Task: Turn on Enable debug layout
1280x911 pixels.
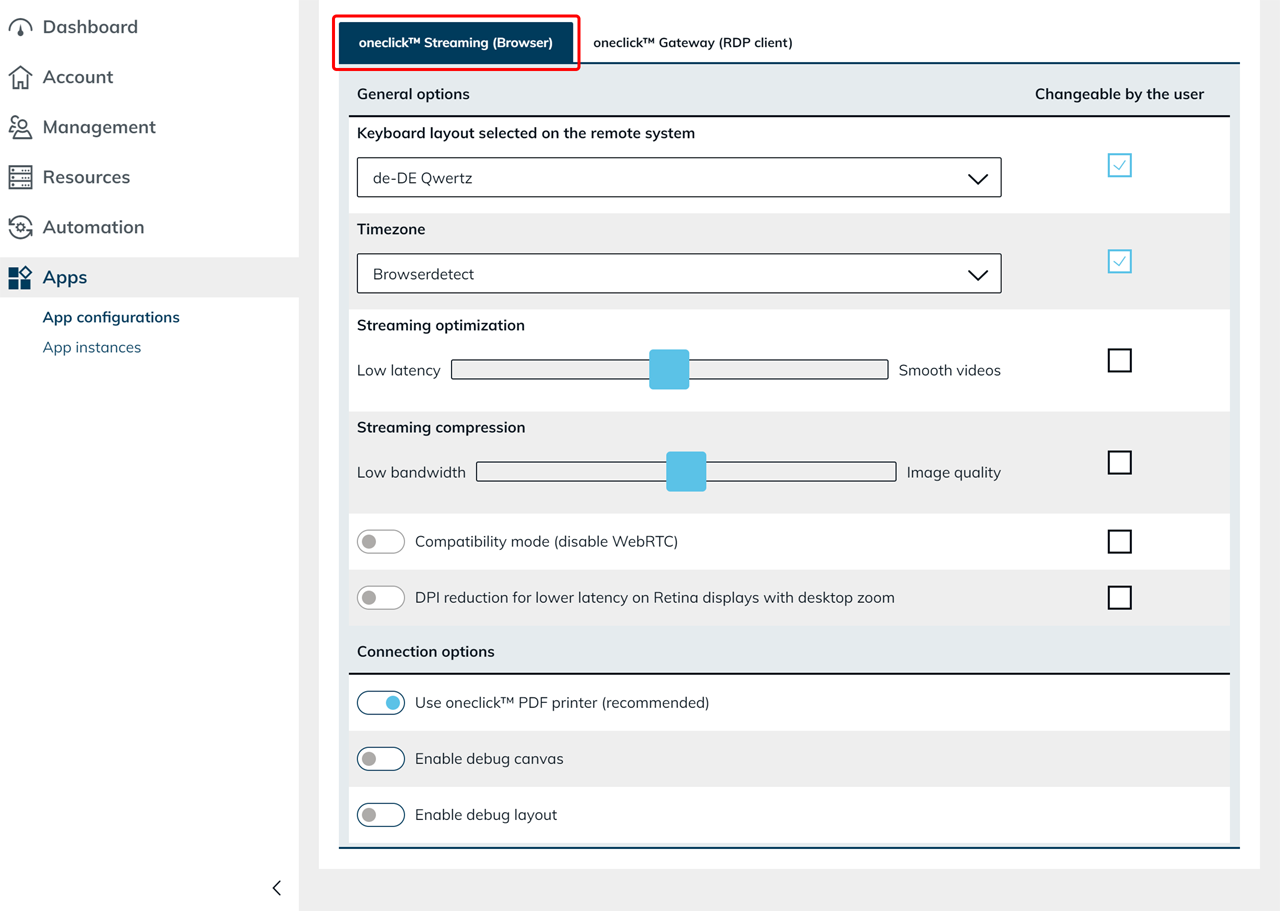Action: click(381, 814)
